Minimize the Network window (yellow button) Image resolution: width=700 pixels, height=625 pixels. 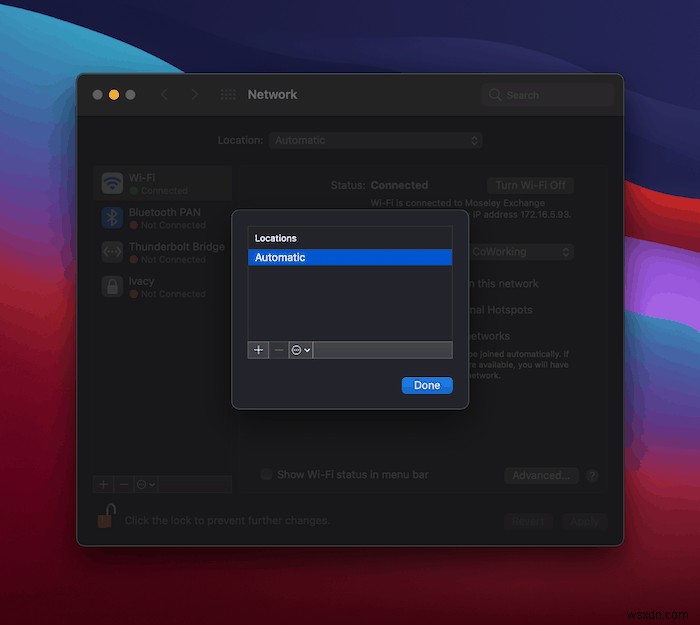pyautogui.click(x=114, y=95)
